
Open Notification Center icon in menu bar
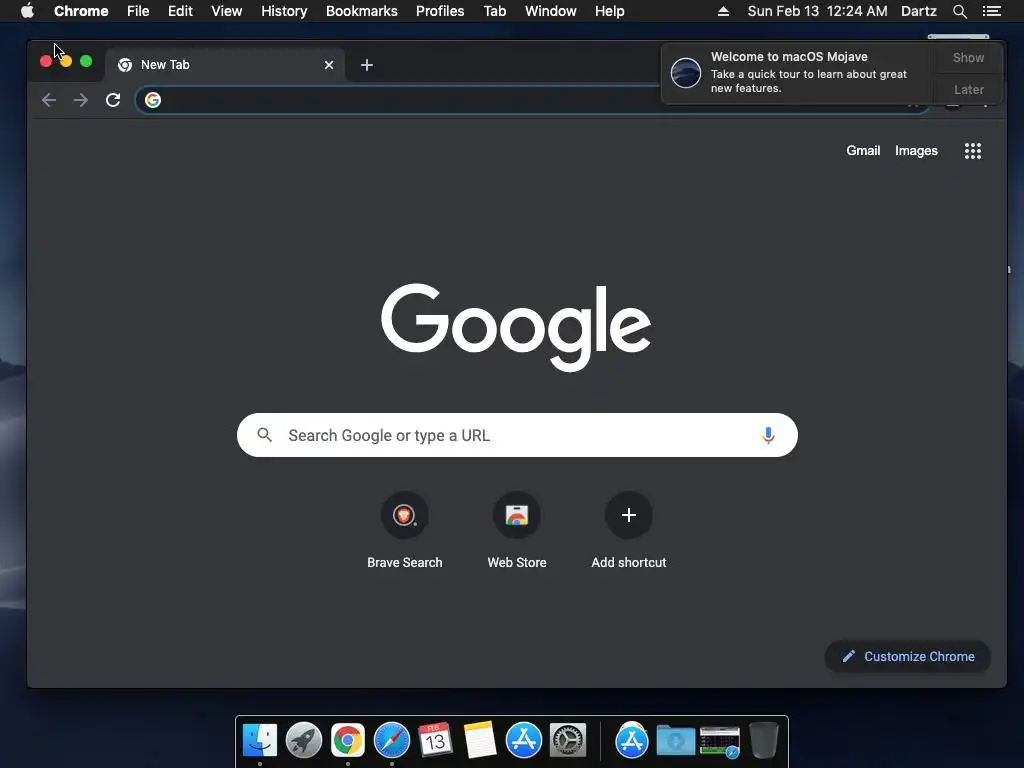coord(991,11)
